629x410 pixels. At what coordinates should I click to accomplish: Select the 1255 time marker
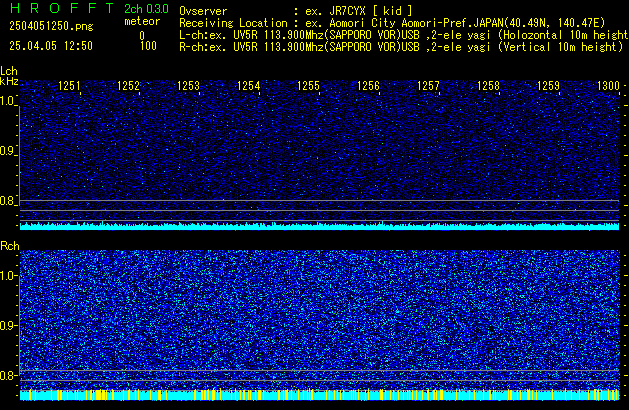coord(308,86)
